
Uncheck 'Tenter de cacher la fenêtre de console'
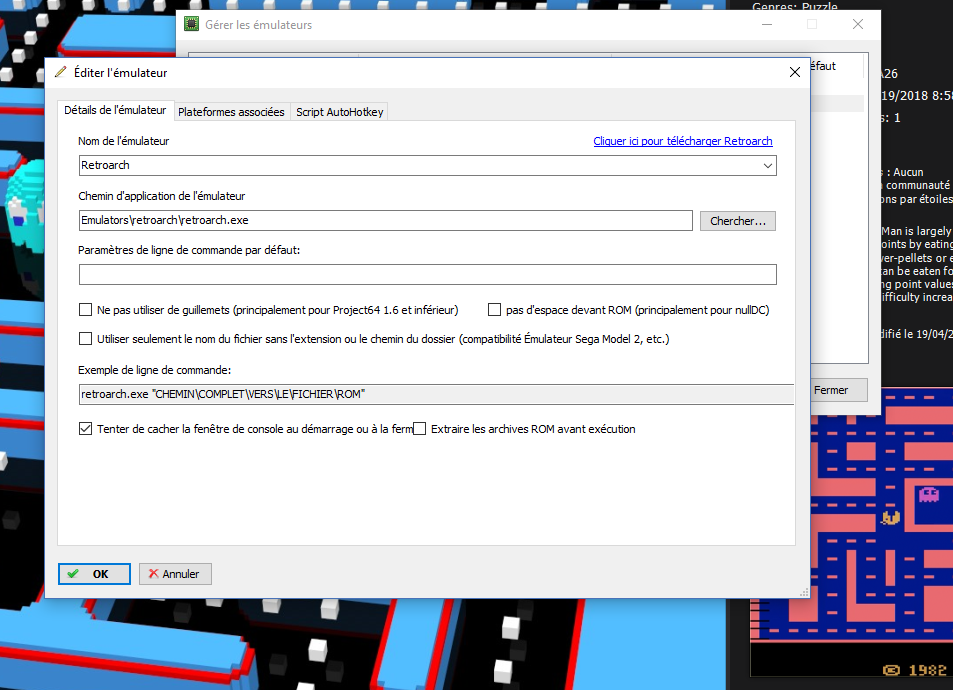coord(86,429)
